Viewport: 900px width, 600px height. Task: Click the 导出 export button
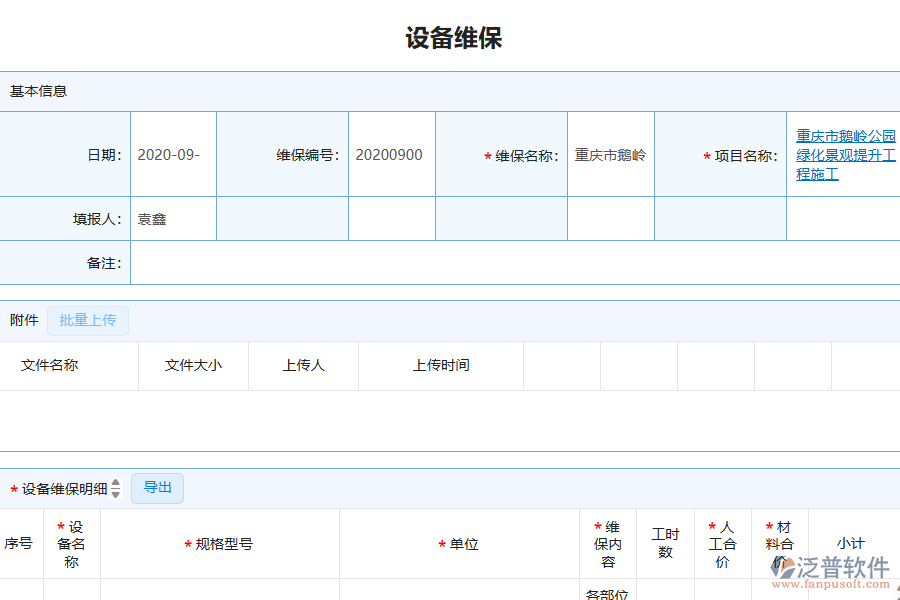click(157, 488)
